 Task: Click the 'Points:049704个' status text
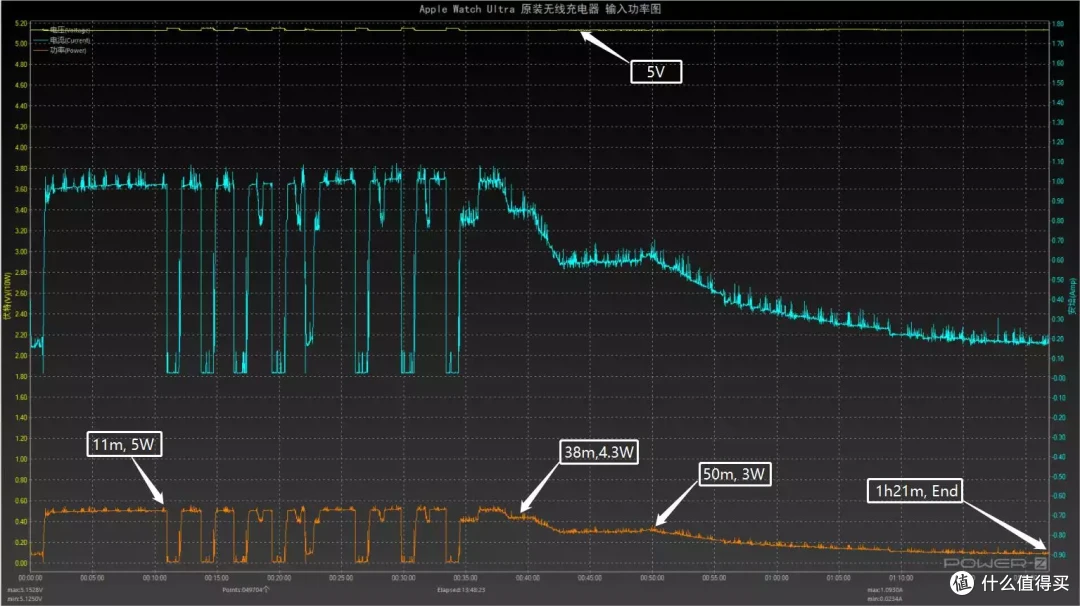[246, 589]
